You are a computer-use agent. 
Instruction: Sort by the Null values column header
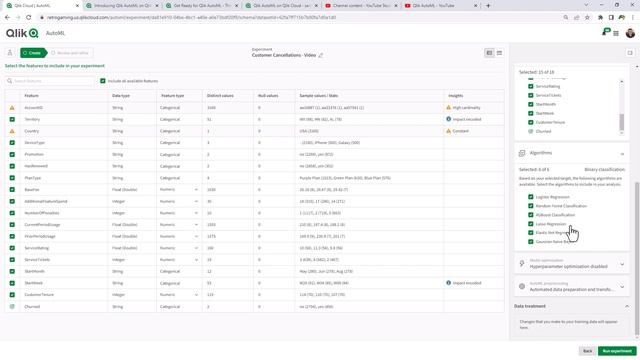tap(268, 96)
